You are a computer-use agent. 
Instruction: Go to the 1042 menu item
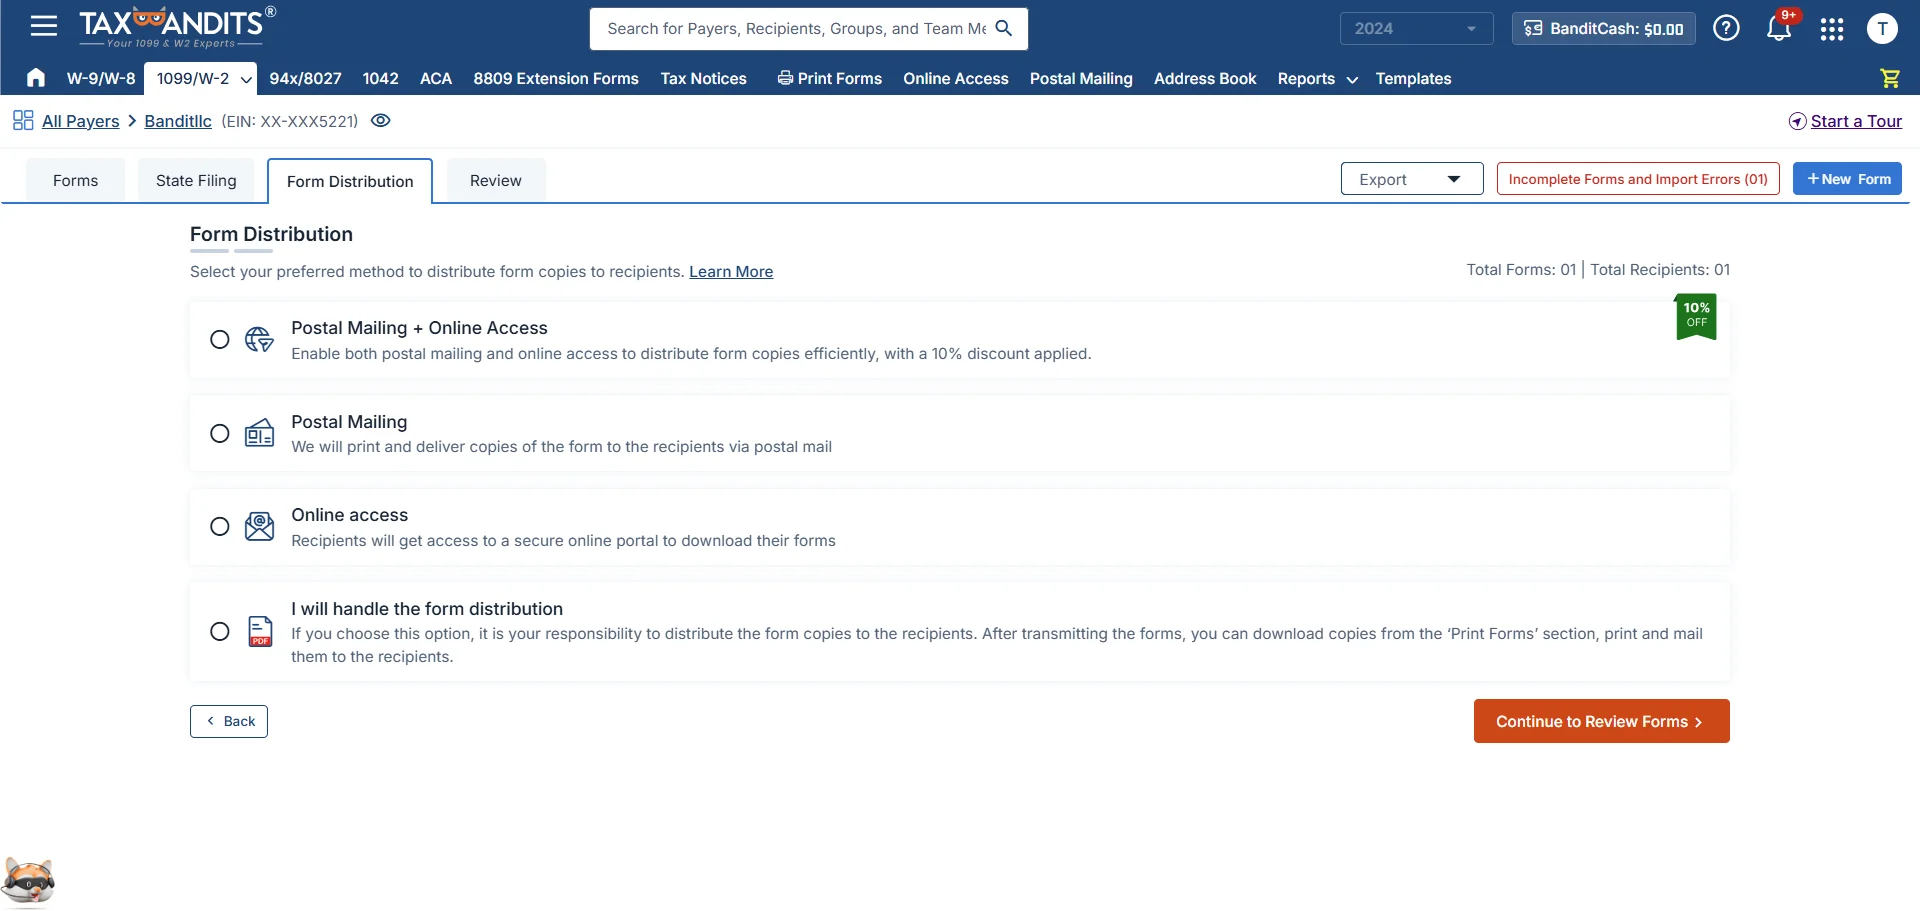(380, 78)
